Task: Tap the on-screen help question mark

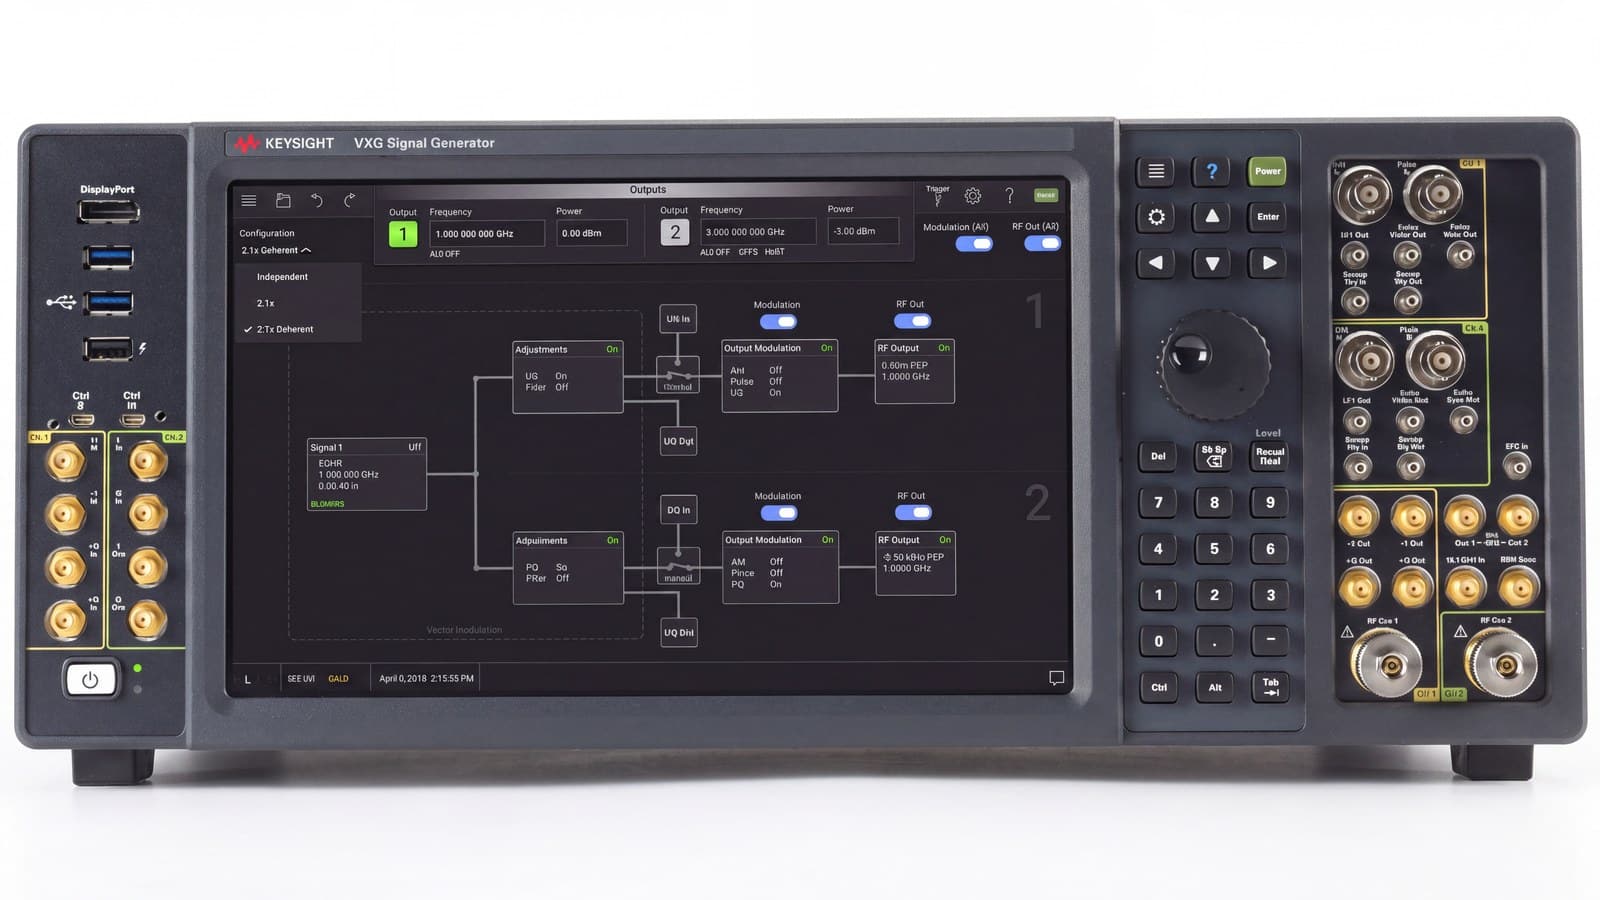Action: (x=1009, y=195)
